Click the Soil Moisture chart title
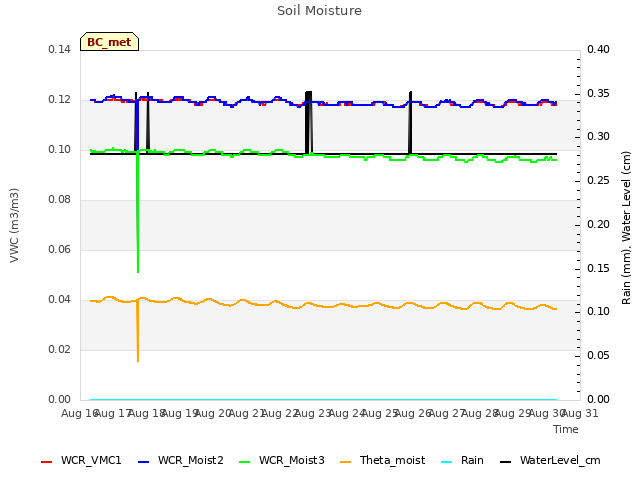Image resolution: width=640 pixels, height=480 pixels. click(319, 11)
